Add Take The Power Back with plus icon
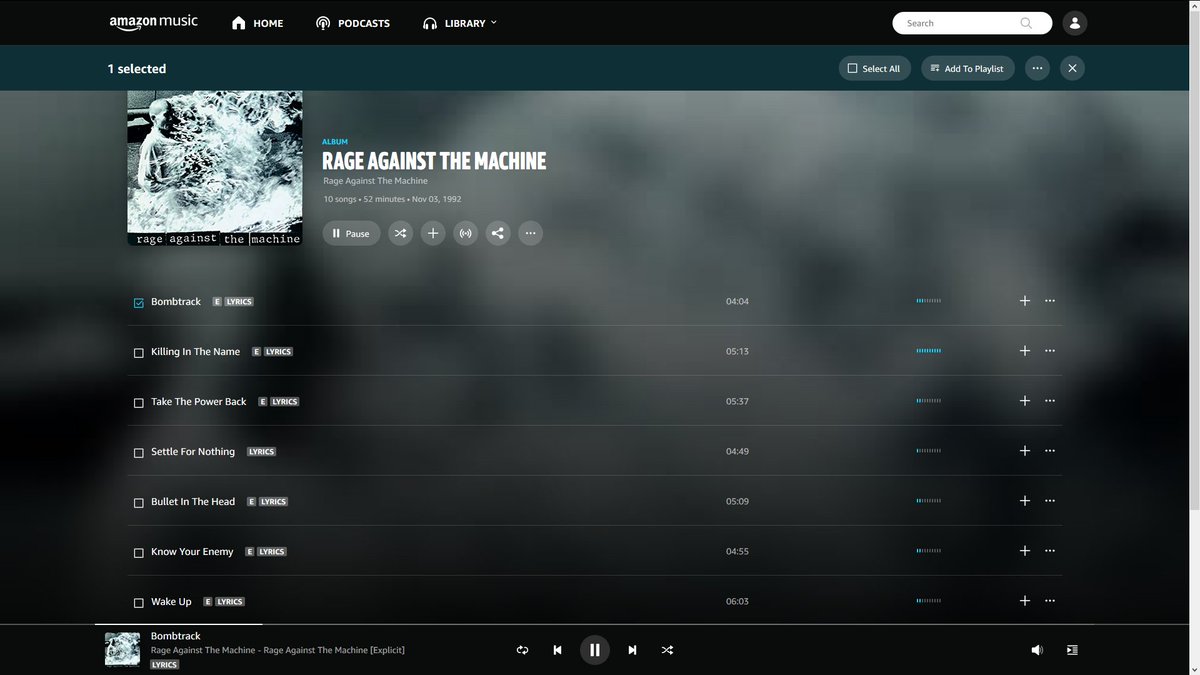 (1024, 400)
